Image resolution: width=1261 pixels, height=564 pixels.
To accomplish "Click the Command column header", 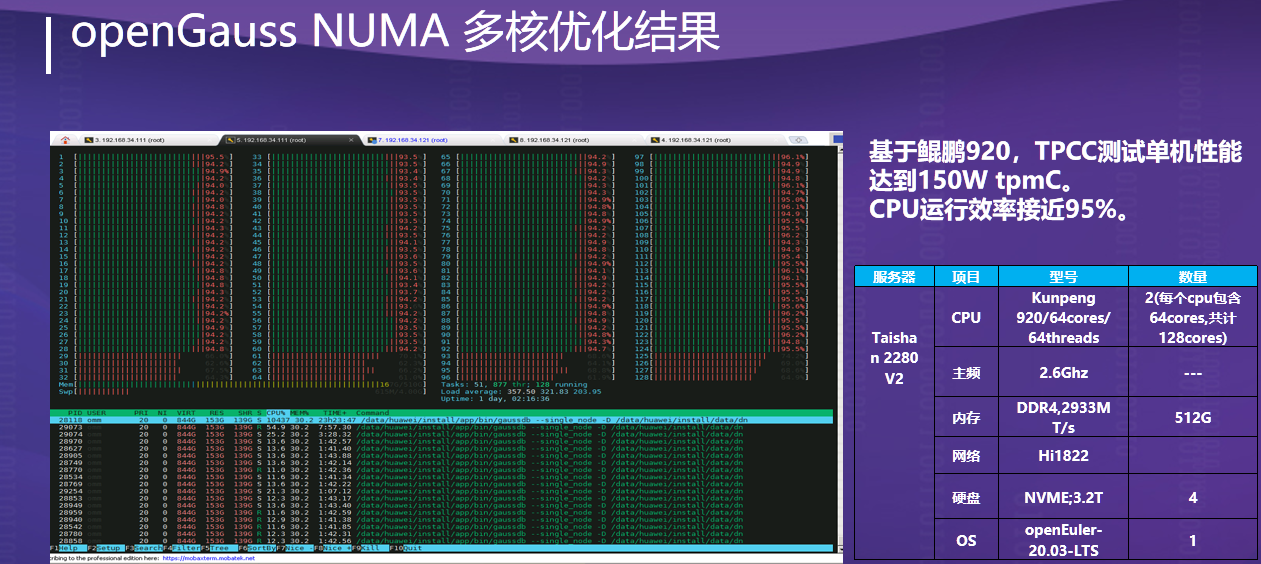I will pos(372,412).
